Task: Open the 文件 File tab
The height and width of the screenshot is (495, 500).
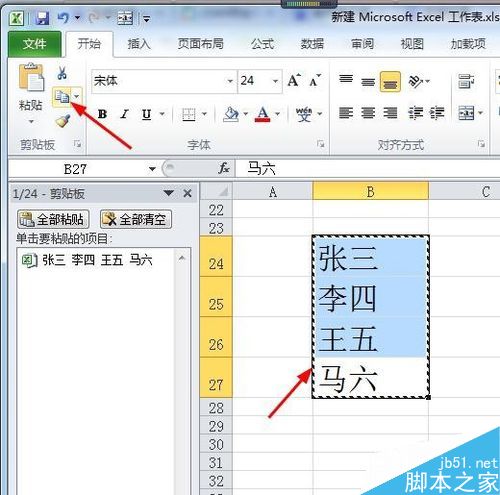Action: (34, 44)
